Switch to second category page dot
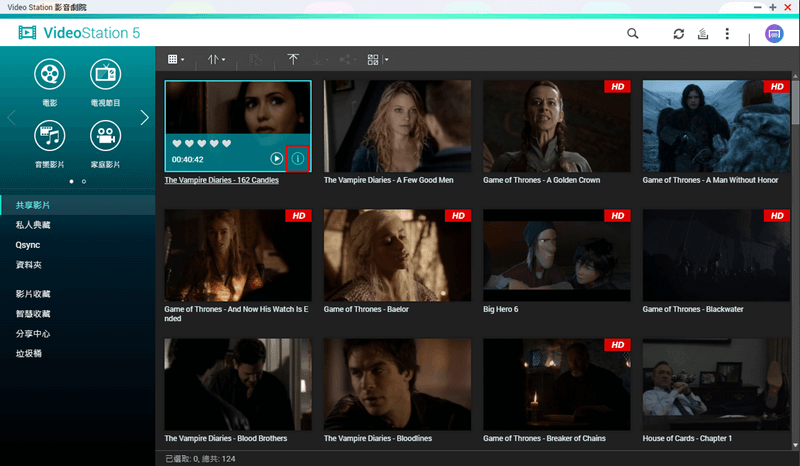This screenshot has height=466, width=800. pos(84,182)
